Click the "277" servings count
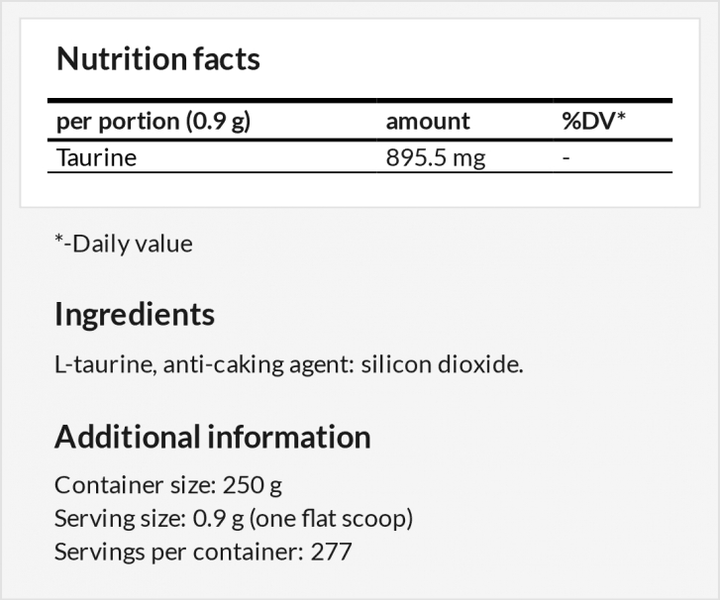The image size is (720, 600). (x=331, y=552)
